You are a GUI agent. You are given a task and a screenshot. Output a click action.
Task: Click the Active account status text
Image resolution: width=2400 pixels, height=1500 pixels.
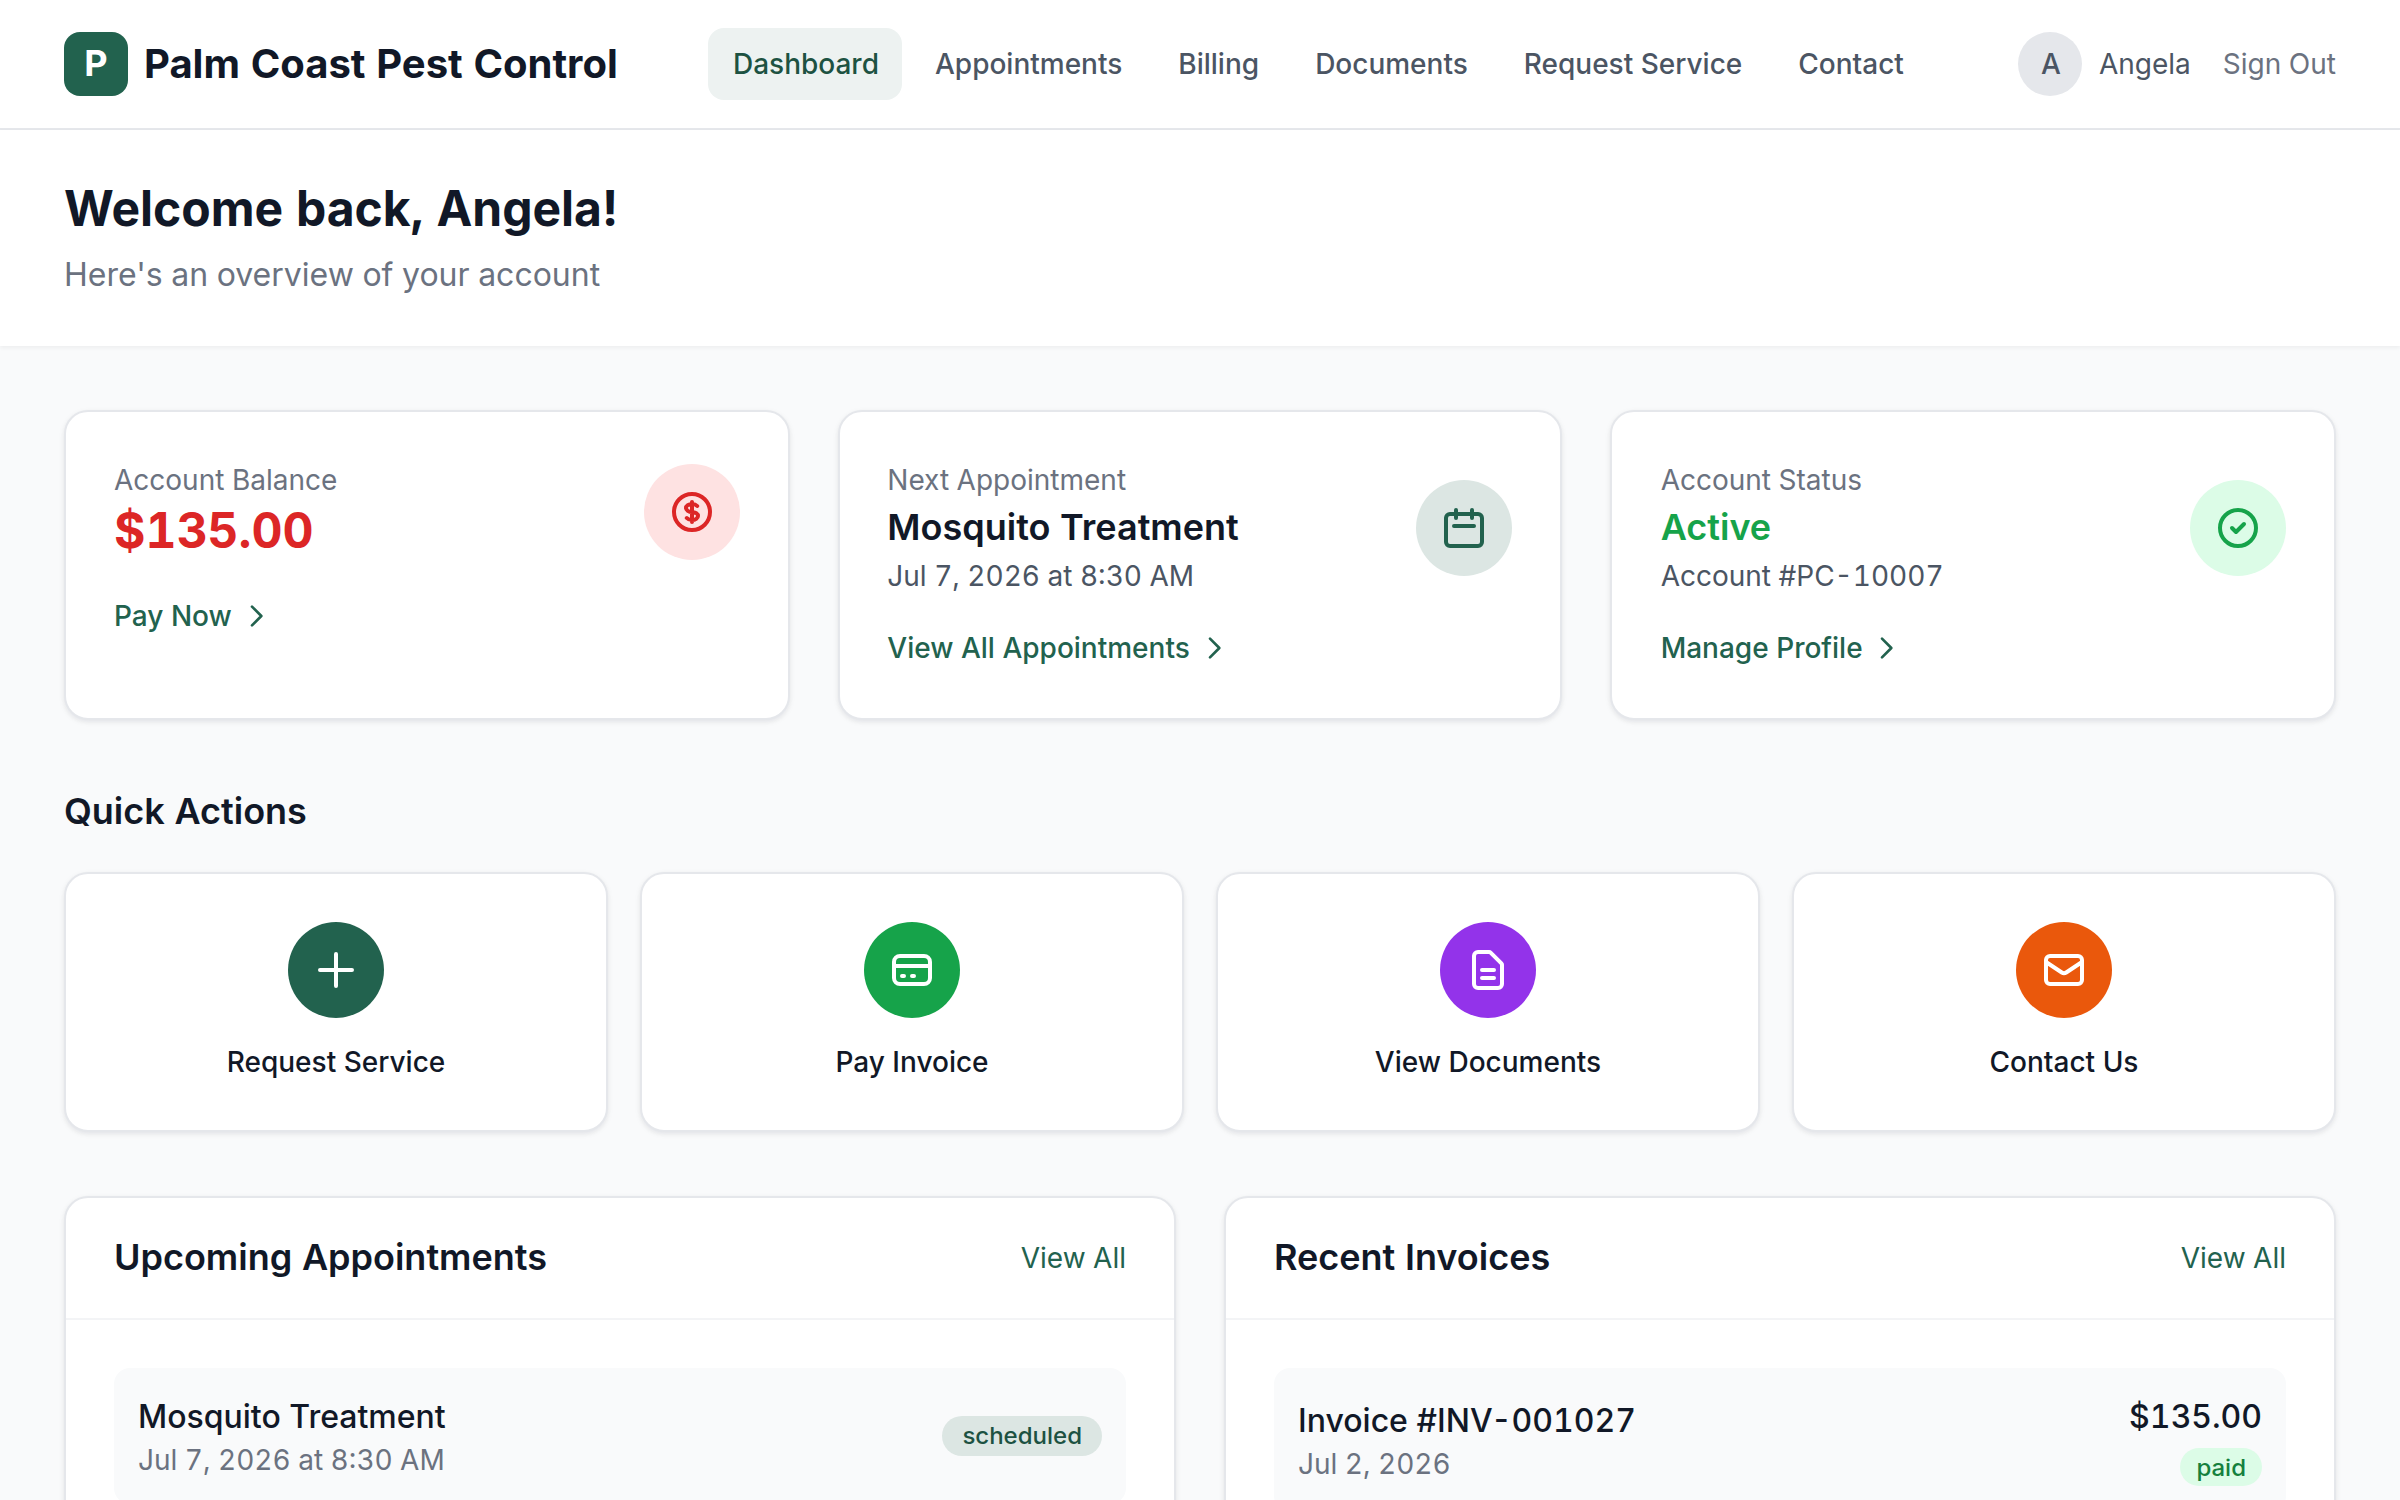pyautogui.click(x=1715, y=527)
